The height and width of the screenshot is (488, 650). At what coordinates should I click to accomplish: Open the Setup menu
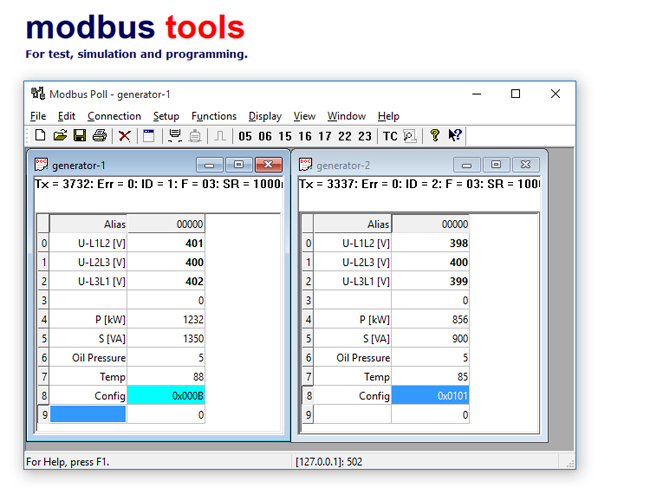click(x=166, y=117)
